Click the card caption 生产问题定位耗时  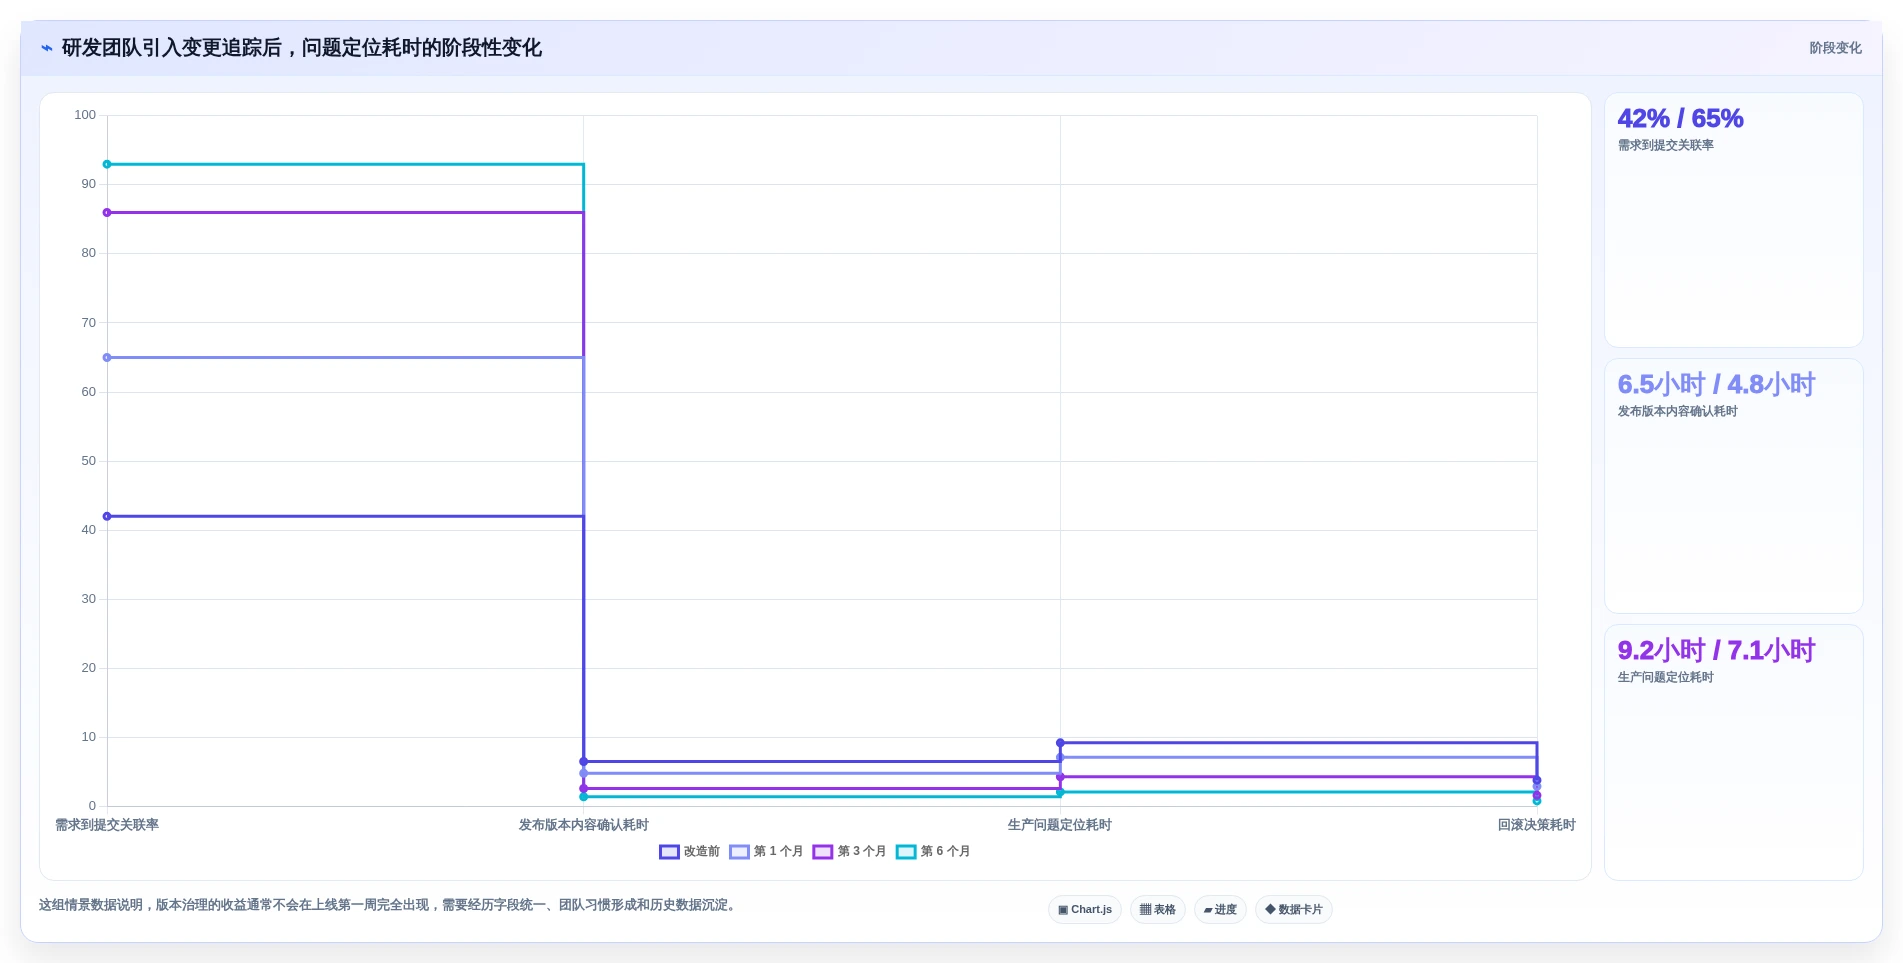click(1666, 677)
